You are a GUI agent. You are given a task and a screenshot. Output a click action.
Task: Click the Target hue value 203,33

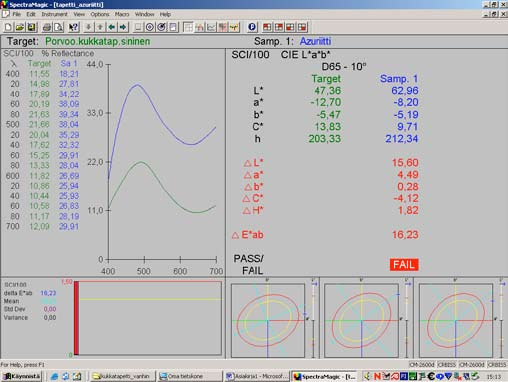click(324, 139)
